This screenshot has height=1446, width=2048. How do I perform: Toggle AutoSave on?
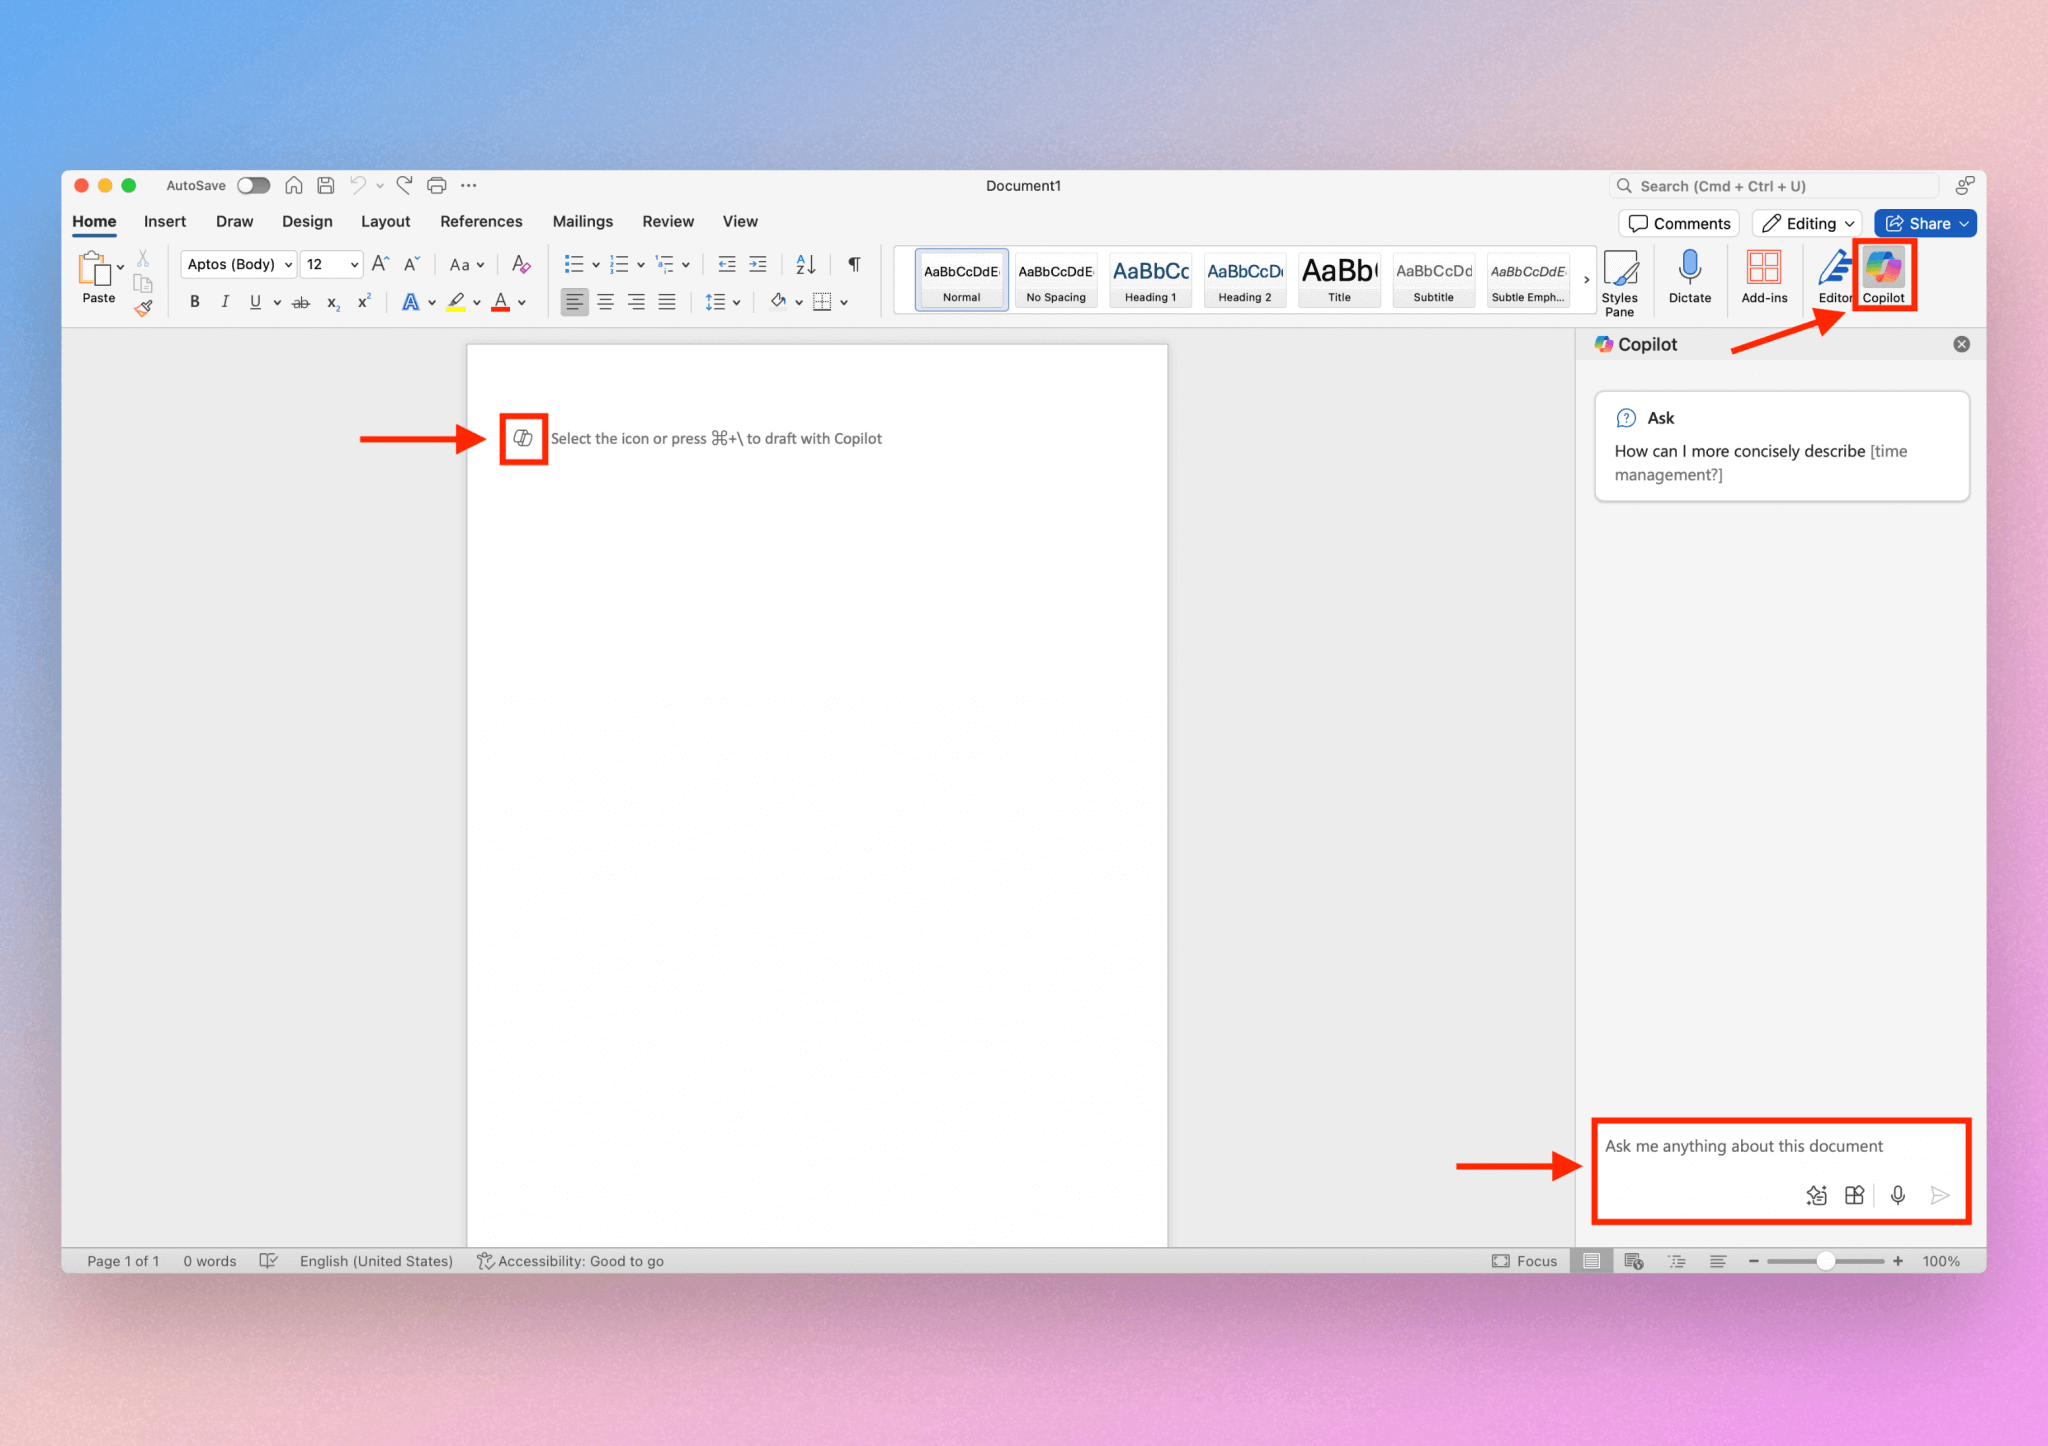pos(253,185)
